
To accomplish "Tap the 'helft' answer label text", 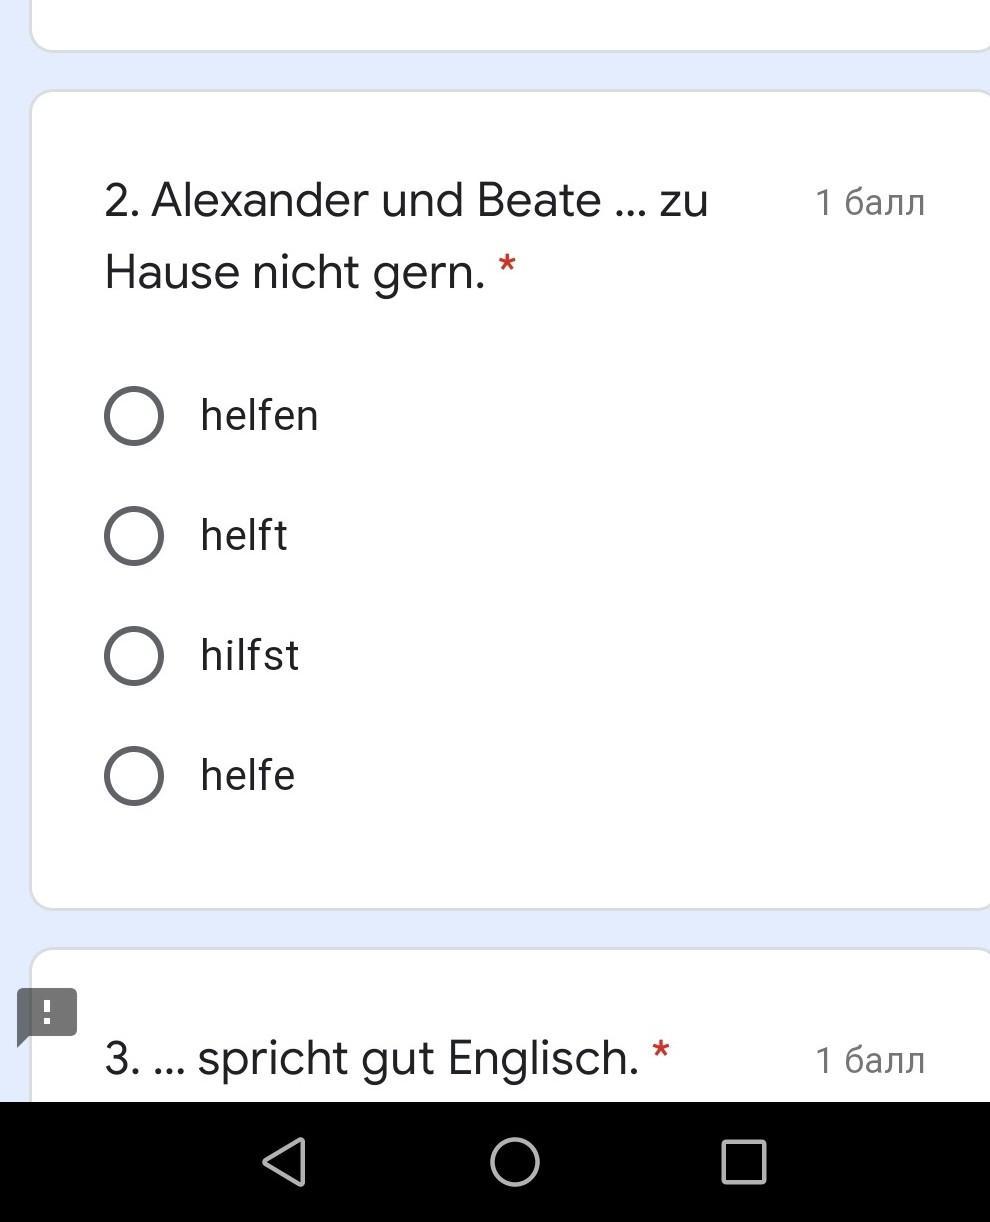I will pyautogui.click(x=244, y=536).
